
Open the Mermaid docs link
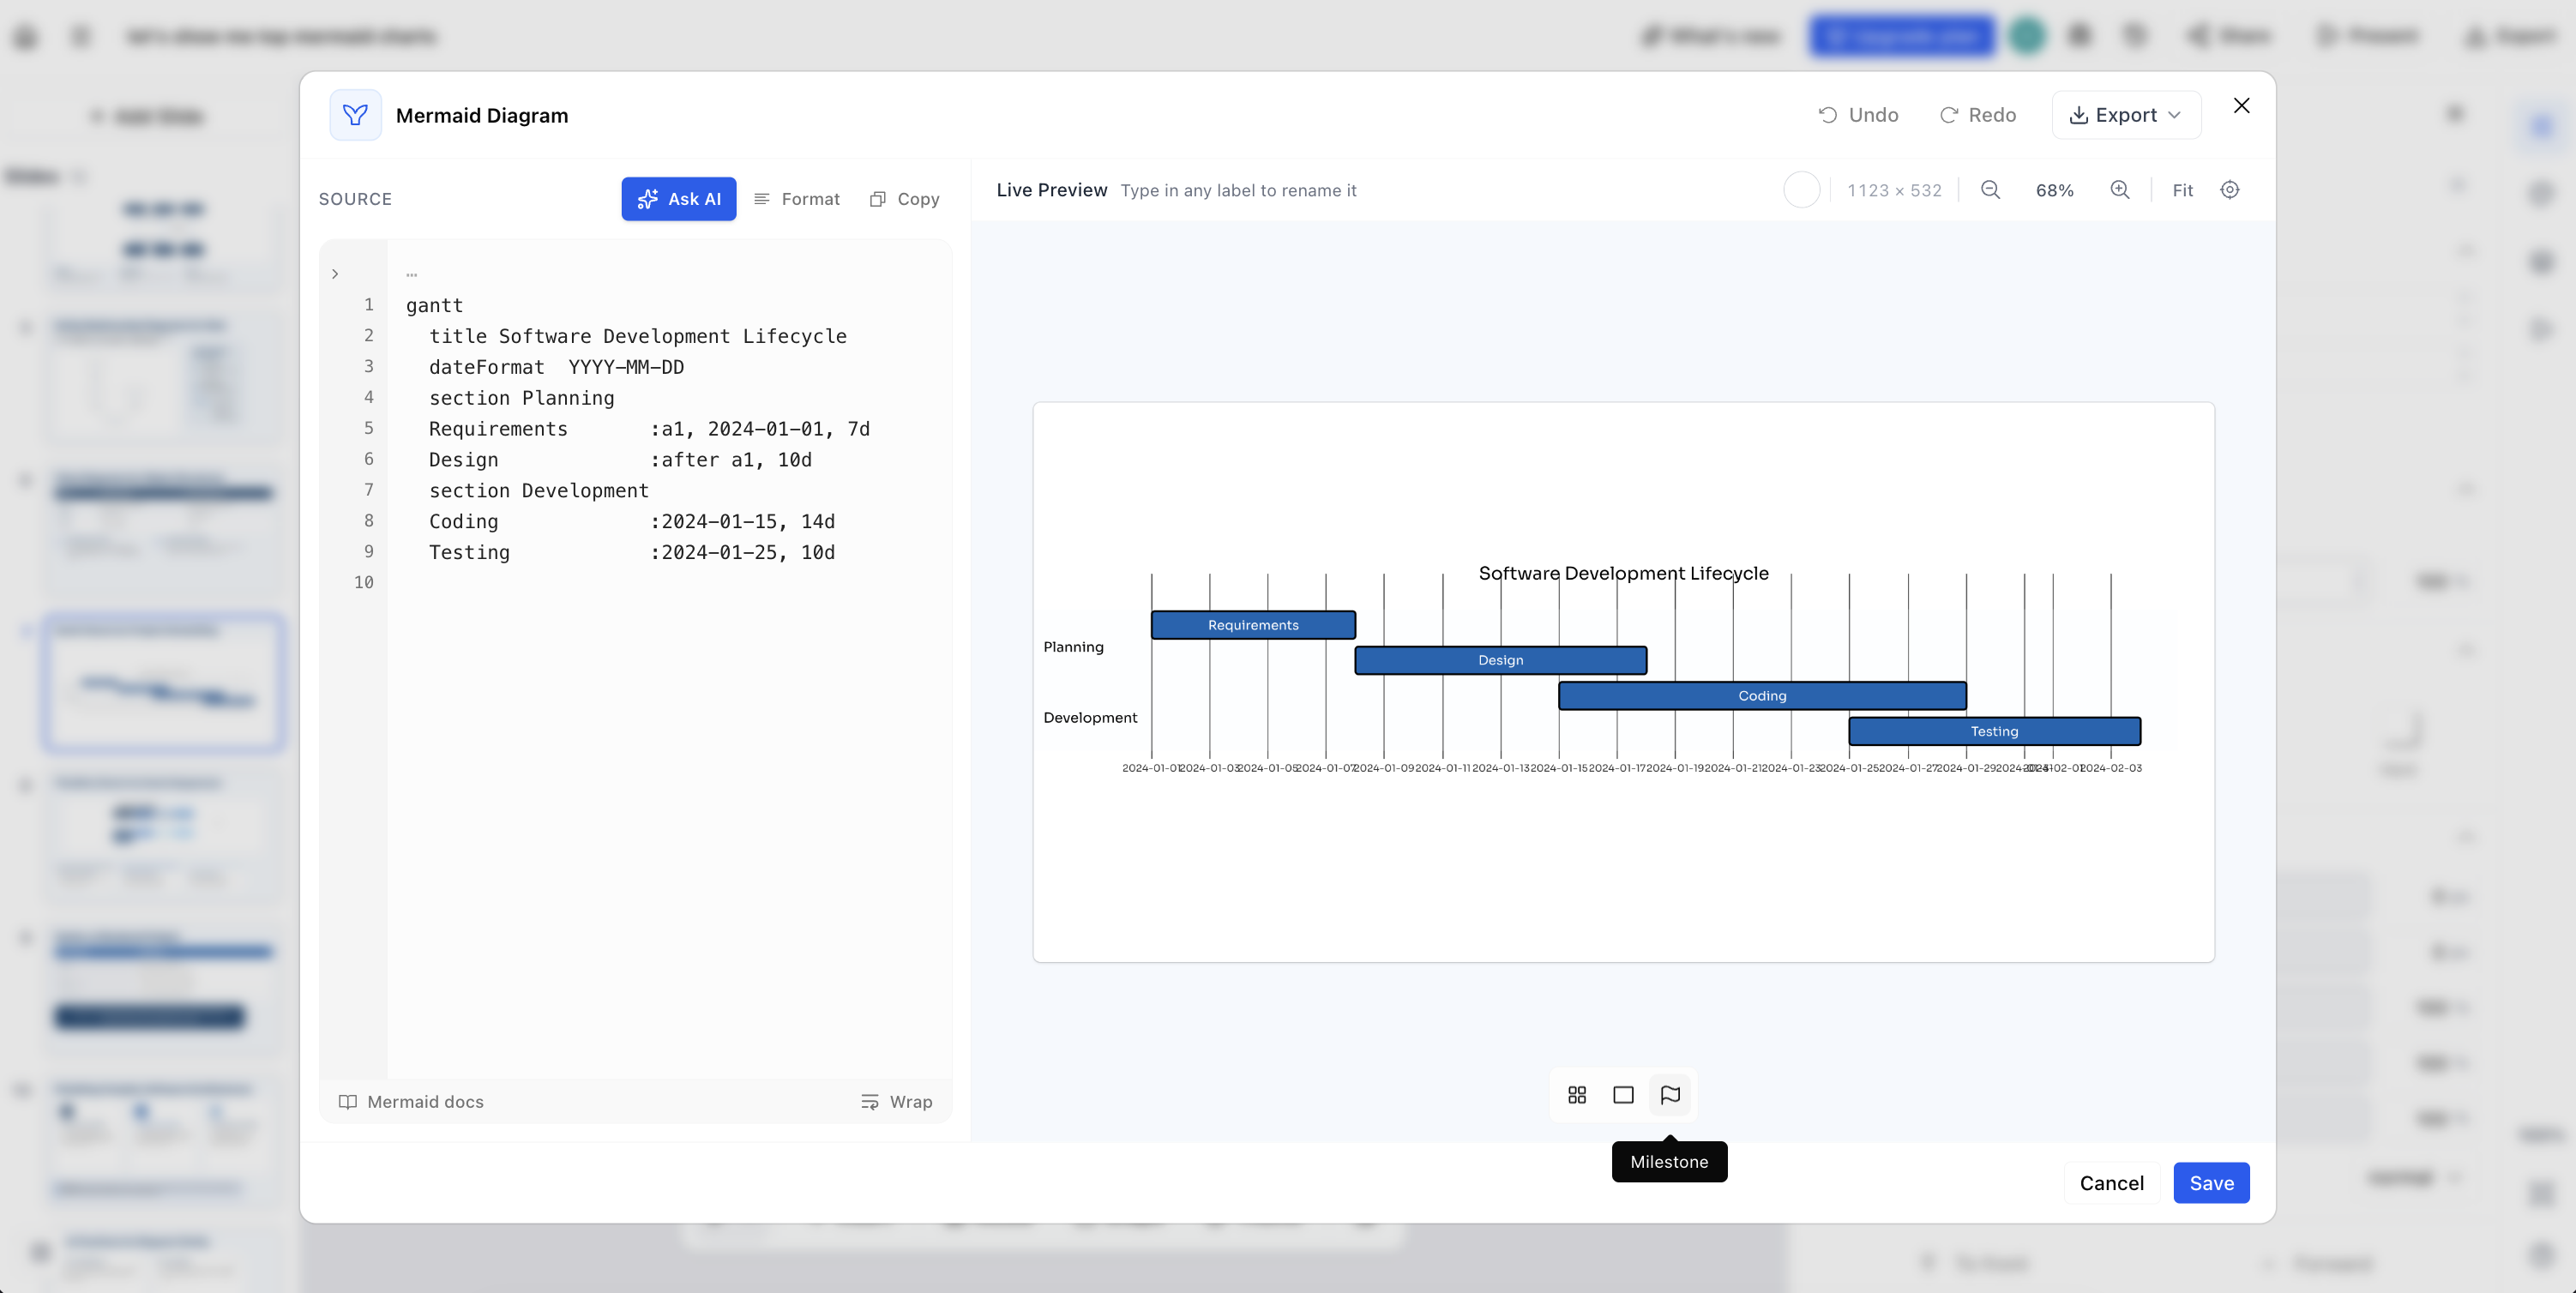(x=411, y=1101)
